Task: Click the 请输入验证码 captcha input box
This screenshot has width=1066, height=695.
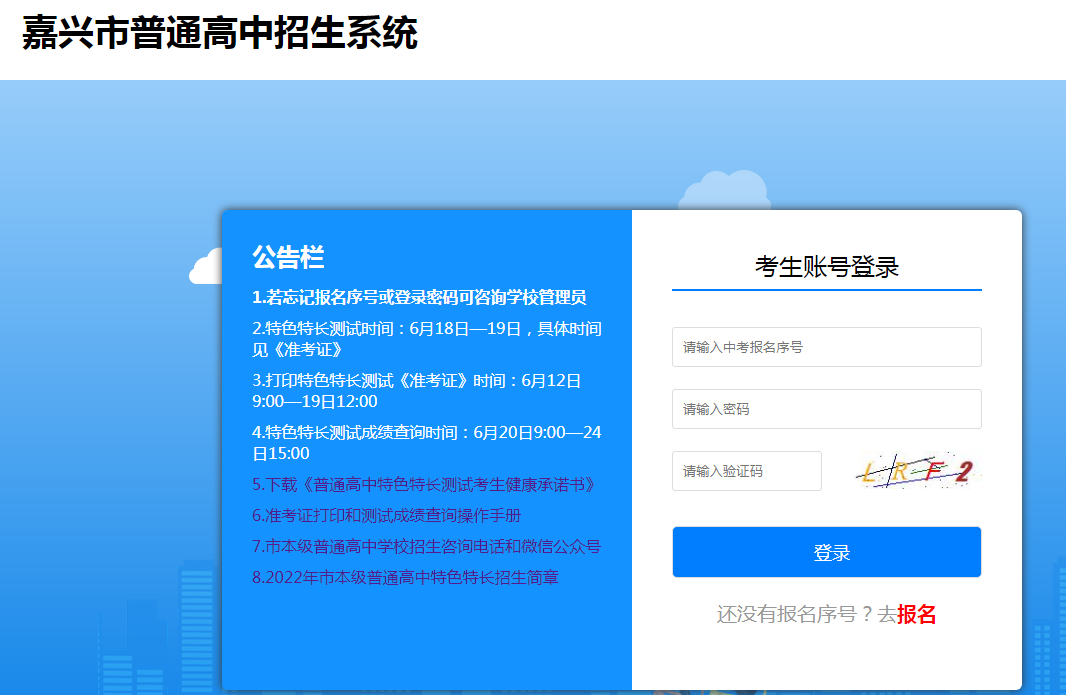Action: tap(746, 471)
